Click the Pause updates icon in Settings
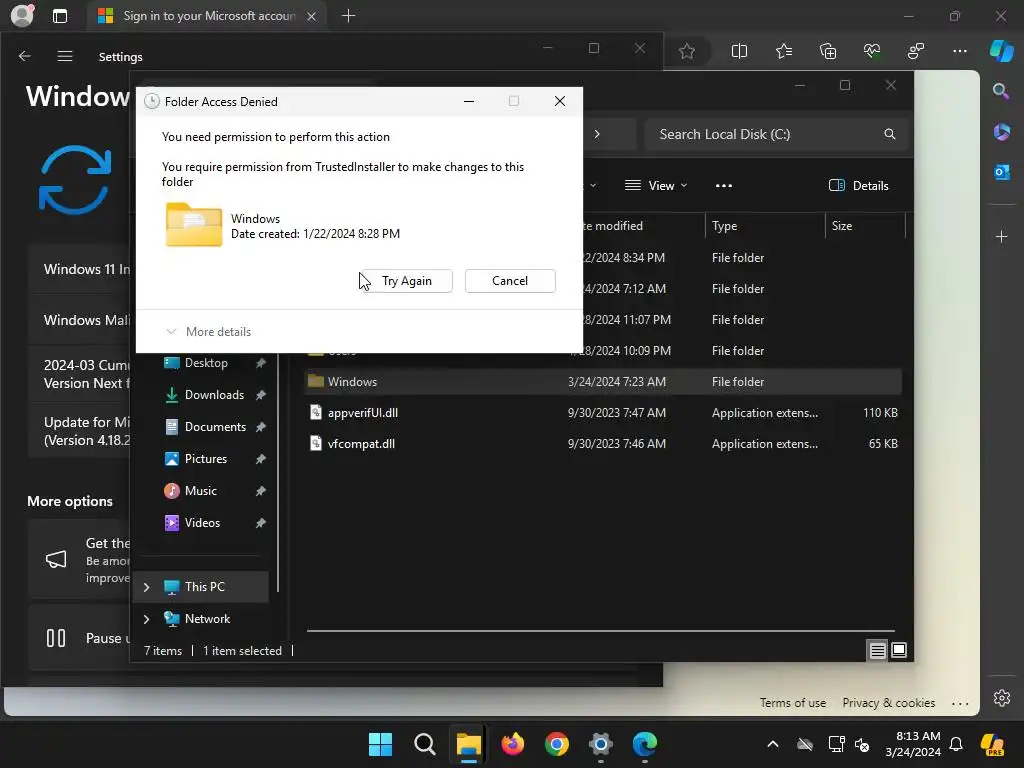The image size is (1024, 768). click(56, 638)
